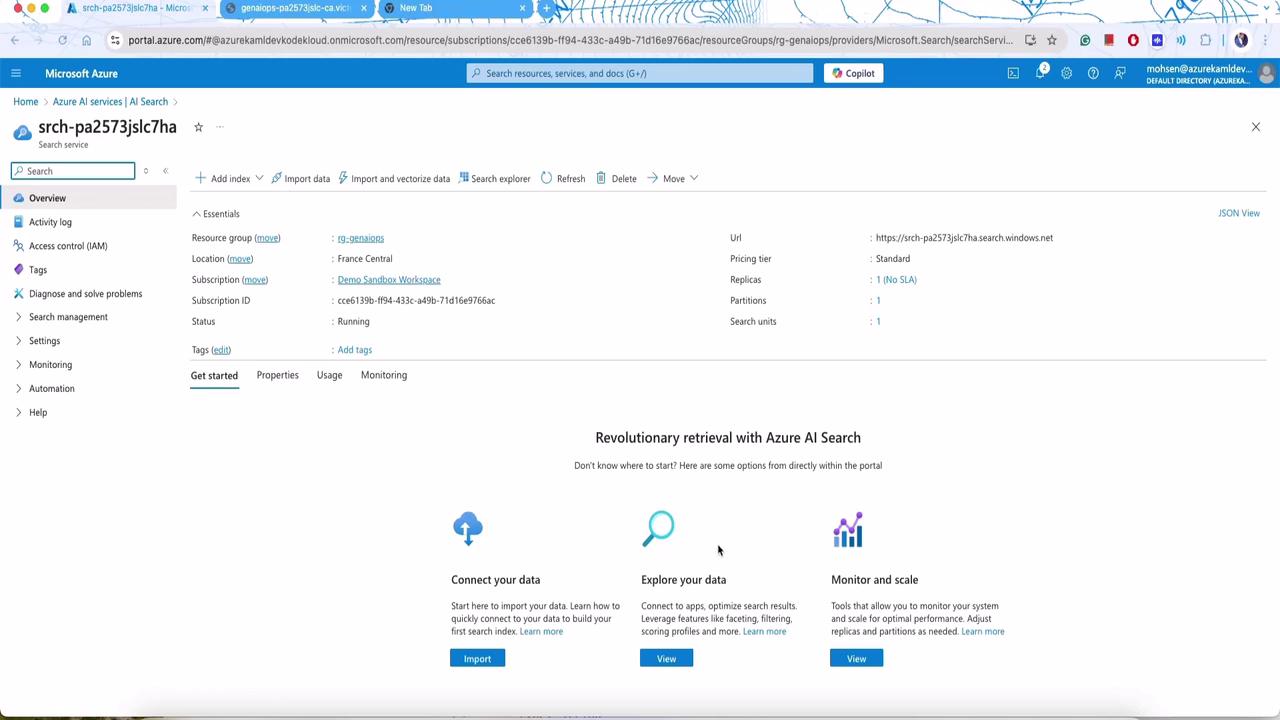Click the browser address bar URL

(x=570, y=40)
